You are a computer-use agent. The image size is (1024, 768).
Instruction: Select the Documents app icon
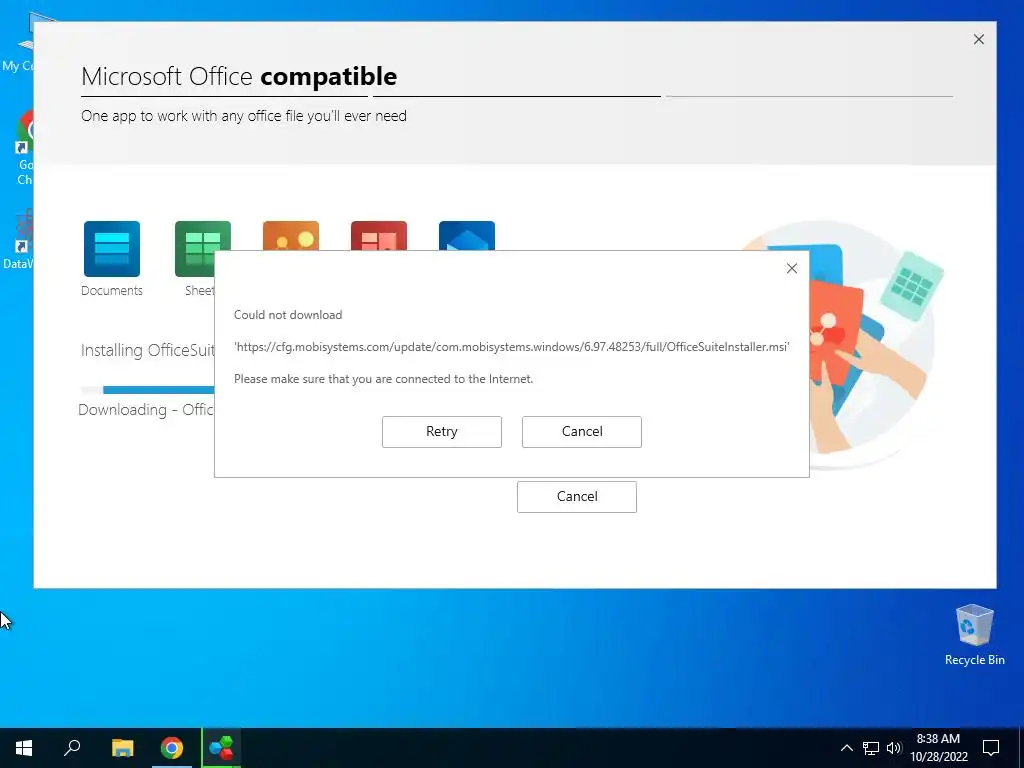[112, 249]
